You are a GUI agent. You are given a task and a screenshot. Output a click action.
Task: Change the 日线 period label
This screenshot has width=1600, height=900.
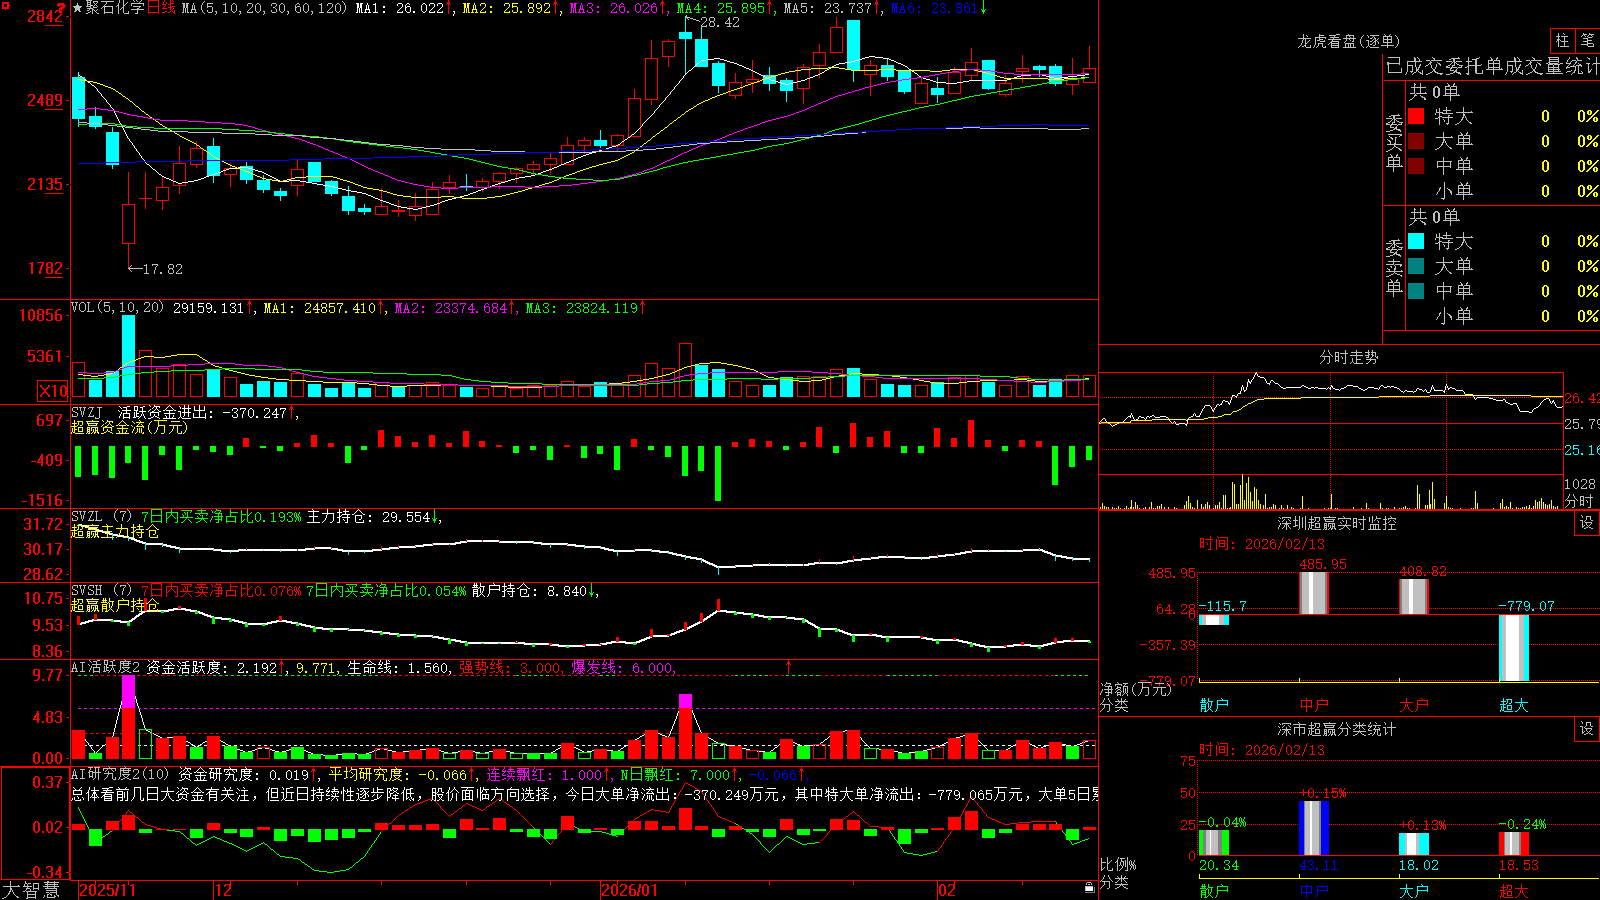[162, 8]
